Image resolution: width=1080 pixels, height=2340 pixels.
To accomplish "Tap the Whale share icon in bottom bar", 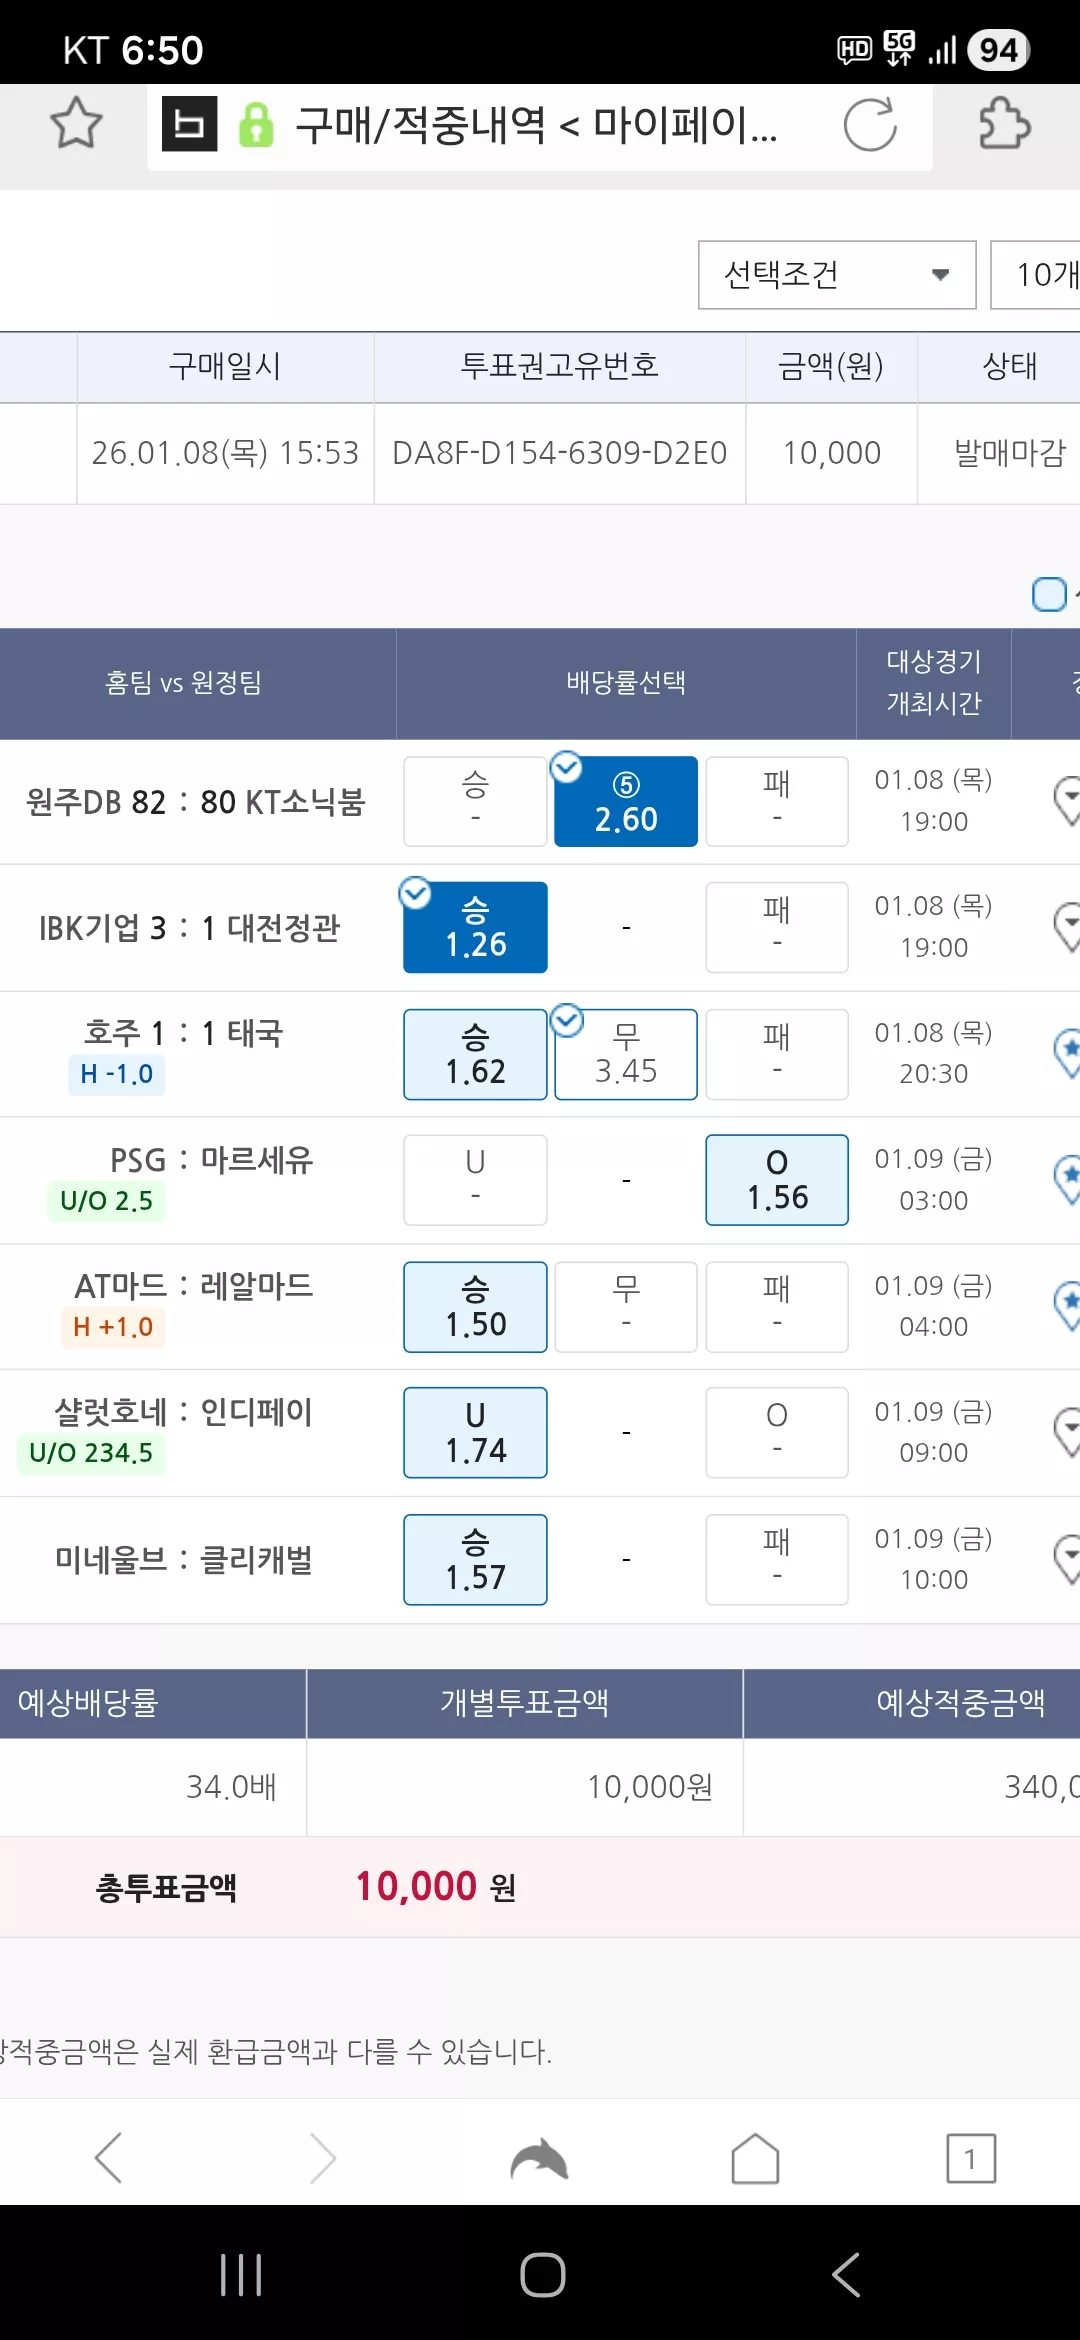I will point(539,2158).
